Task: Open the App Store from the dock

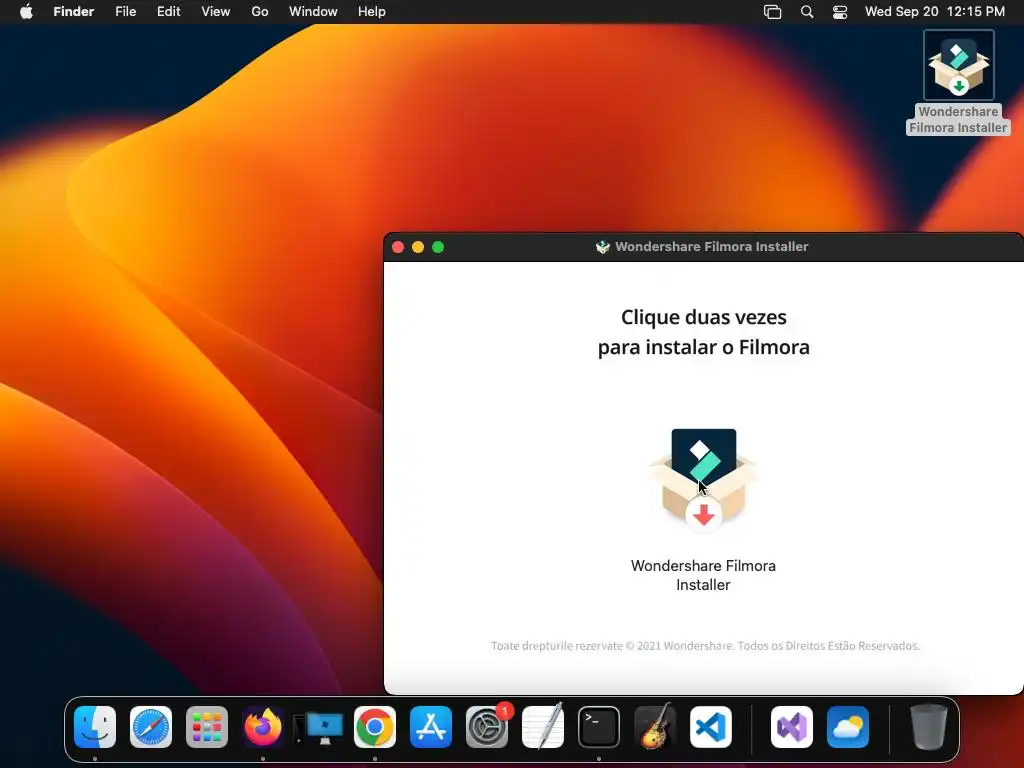Action: [431, 727]
